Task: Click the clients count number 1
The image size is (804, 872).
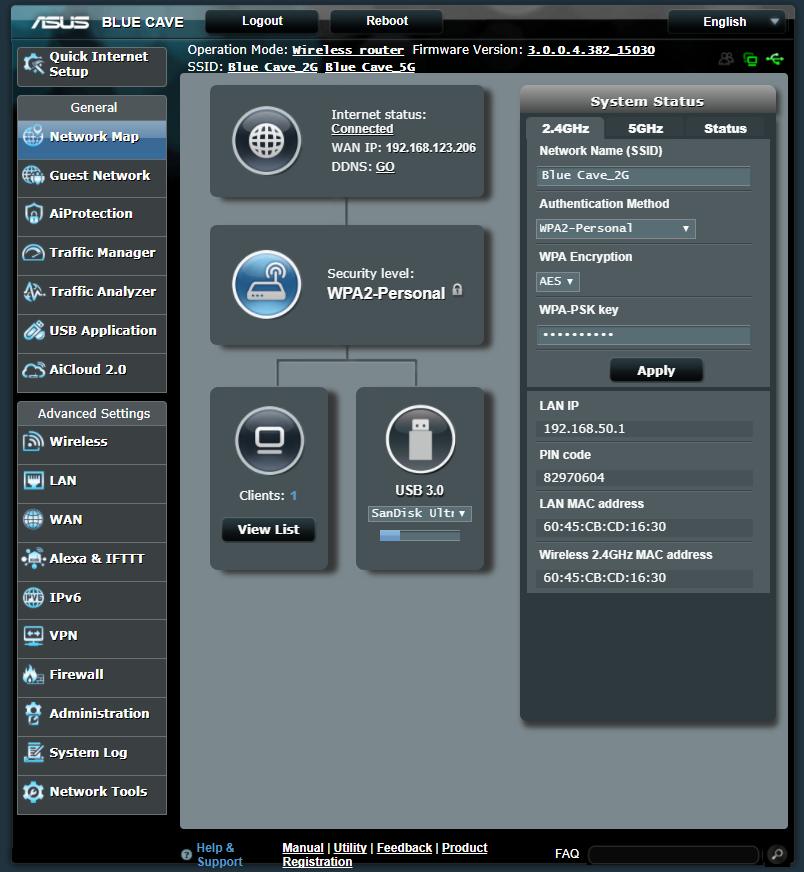Action: click(293, 496)
